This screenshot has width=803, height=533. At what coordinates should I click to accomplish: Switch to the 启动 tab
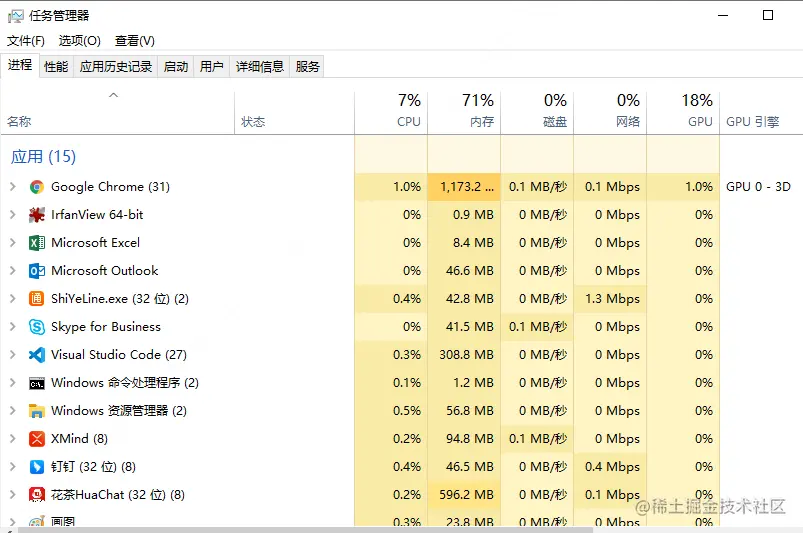coord(176,67)
